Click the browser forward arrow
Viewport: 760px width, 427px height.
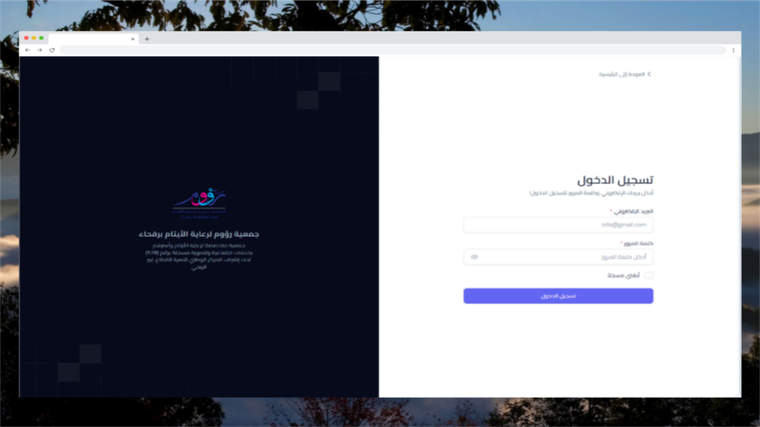(40, 50)
